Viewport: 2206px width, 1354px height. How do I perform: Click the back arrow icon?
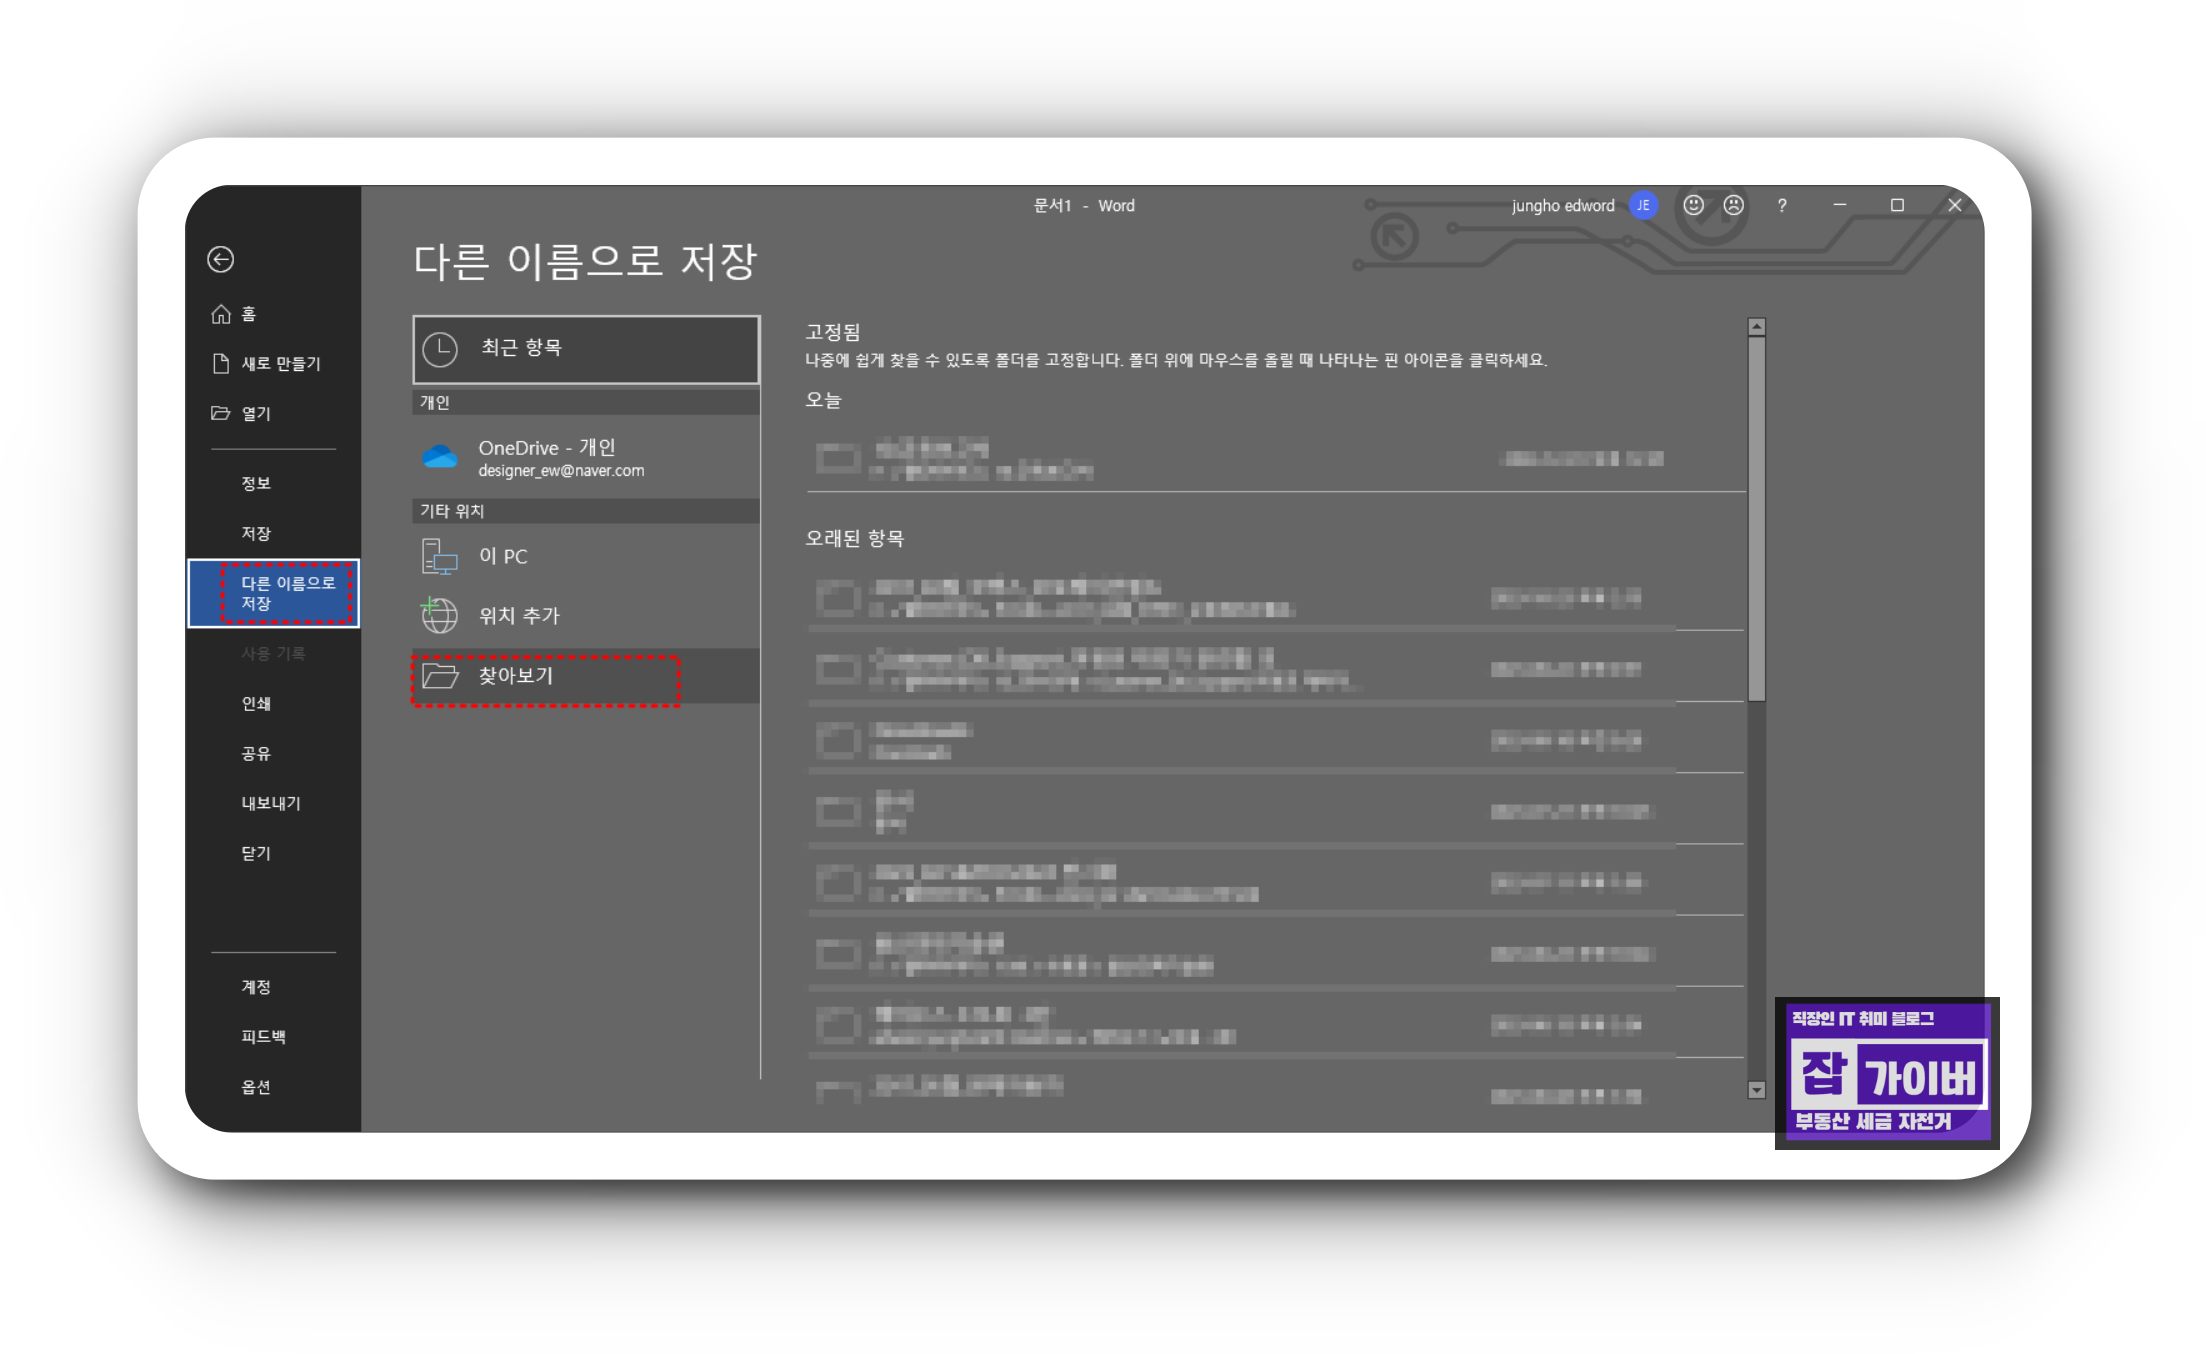point(221,260)
